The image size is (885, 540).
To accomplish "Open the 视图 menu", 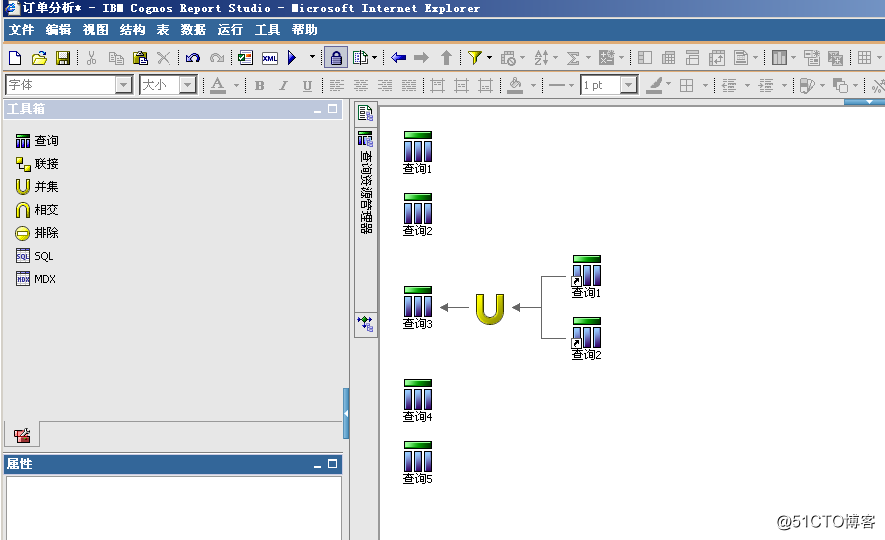I will tap(95, 30).
